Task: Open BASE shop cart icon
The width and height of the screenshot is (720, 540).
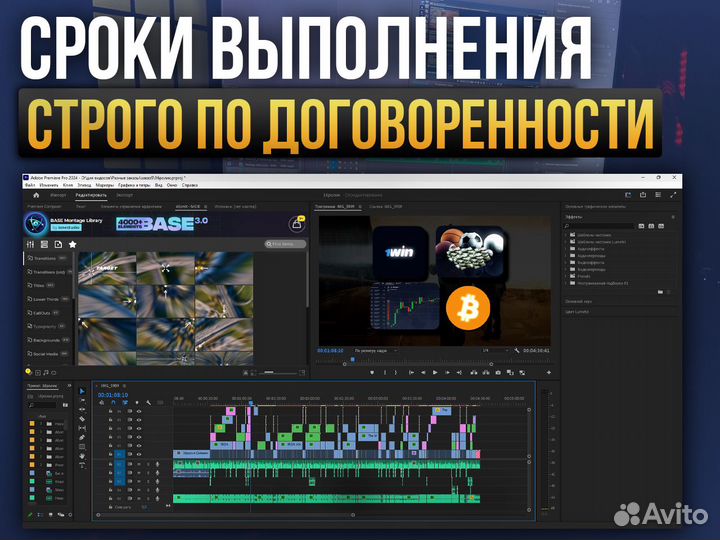Action: click(297, 224)
